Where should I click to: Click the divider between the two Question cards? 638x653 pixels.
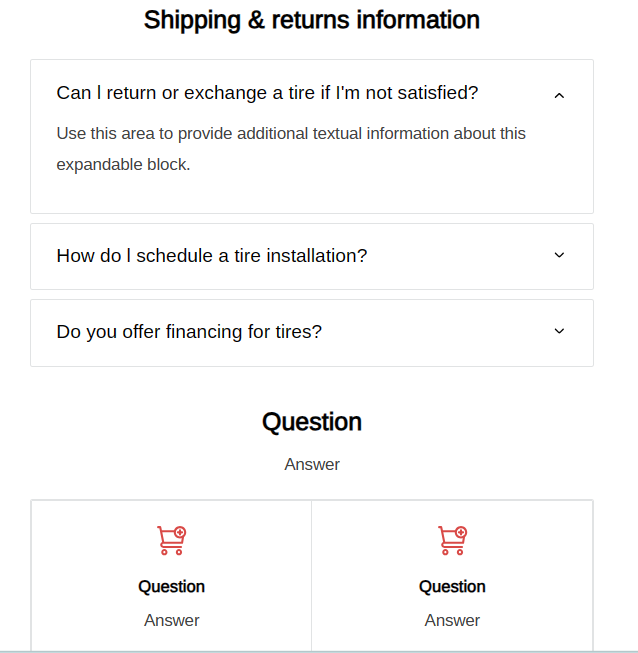[x=311, y=575]
